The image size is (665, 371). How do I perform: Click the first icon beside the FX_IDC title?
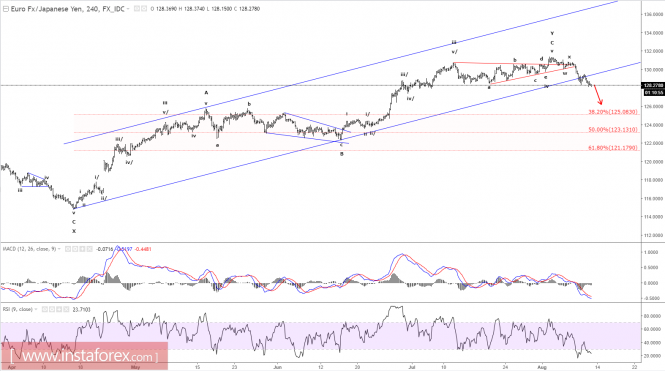point(137,8)
